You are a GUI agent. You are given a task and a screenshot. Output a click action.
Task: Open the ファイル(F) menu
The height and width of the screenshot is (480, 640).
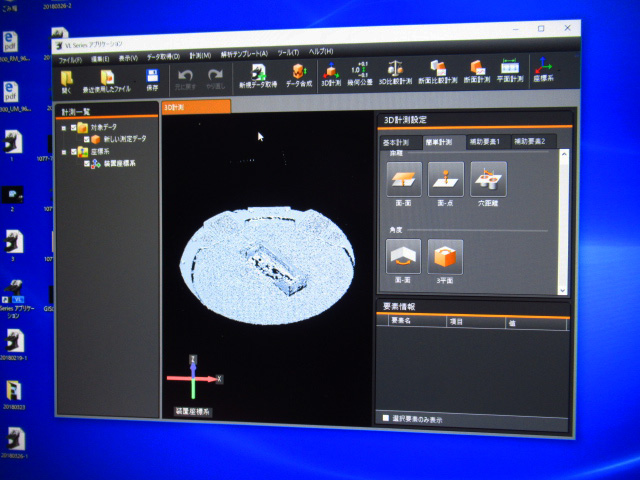point(70,60)
